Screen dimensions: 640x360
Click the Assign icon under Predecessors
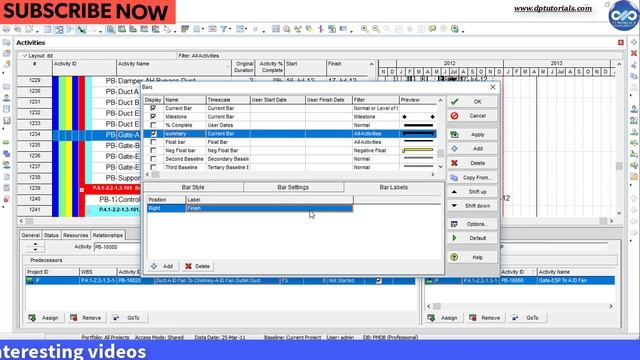(x=32, y=318)
